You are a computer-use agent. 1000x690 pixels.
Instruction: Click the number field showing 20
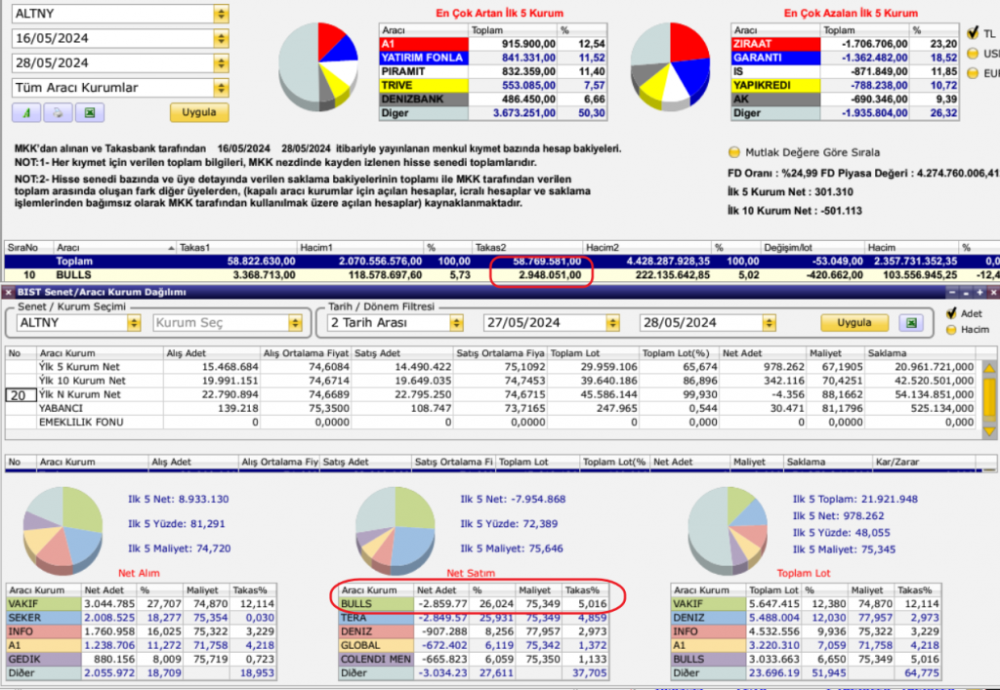20,395
